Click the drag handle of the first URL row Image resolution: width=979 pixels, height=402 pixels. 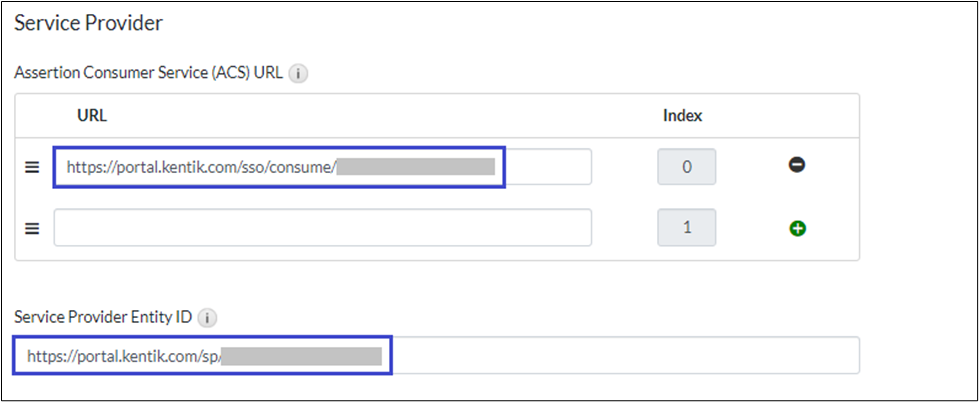(32, 167)
